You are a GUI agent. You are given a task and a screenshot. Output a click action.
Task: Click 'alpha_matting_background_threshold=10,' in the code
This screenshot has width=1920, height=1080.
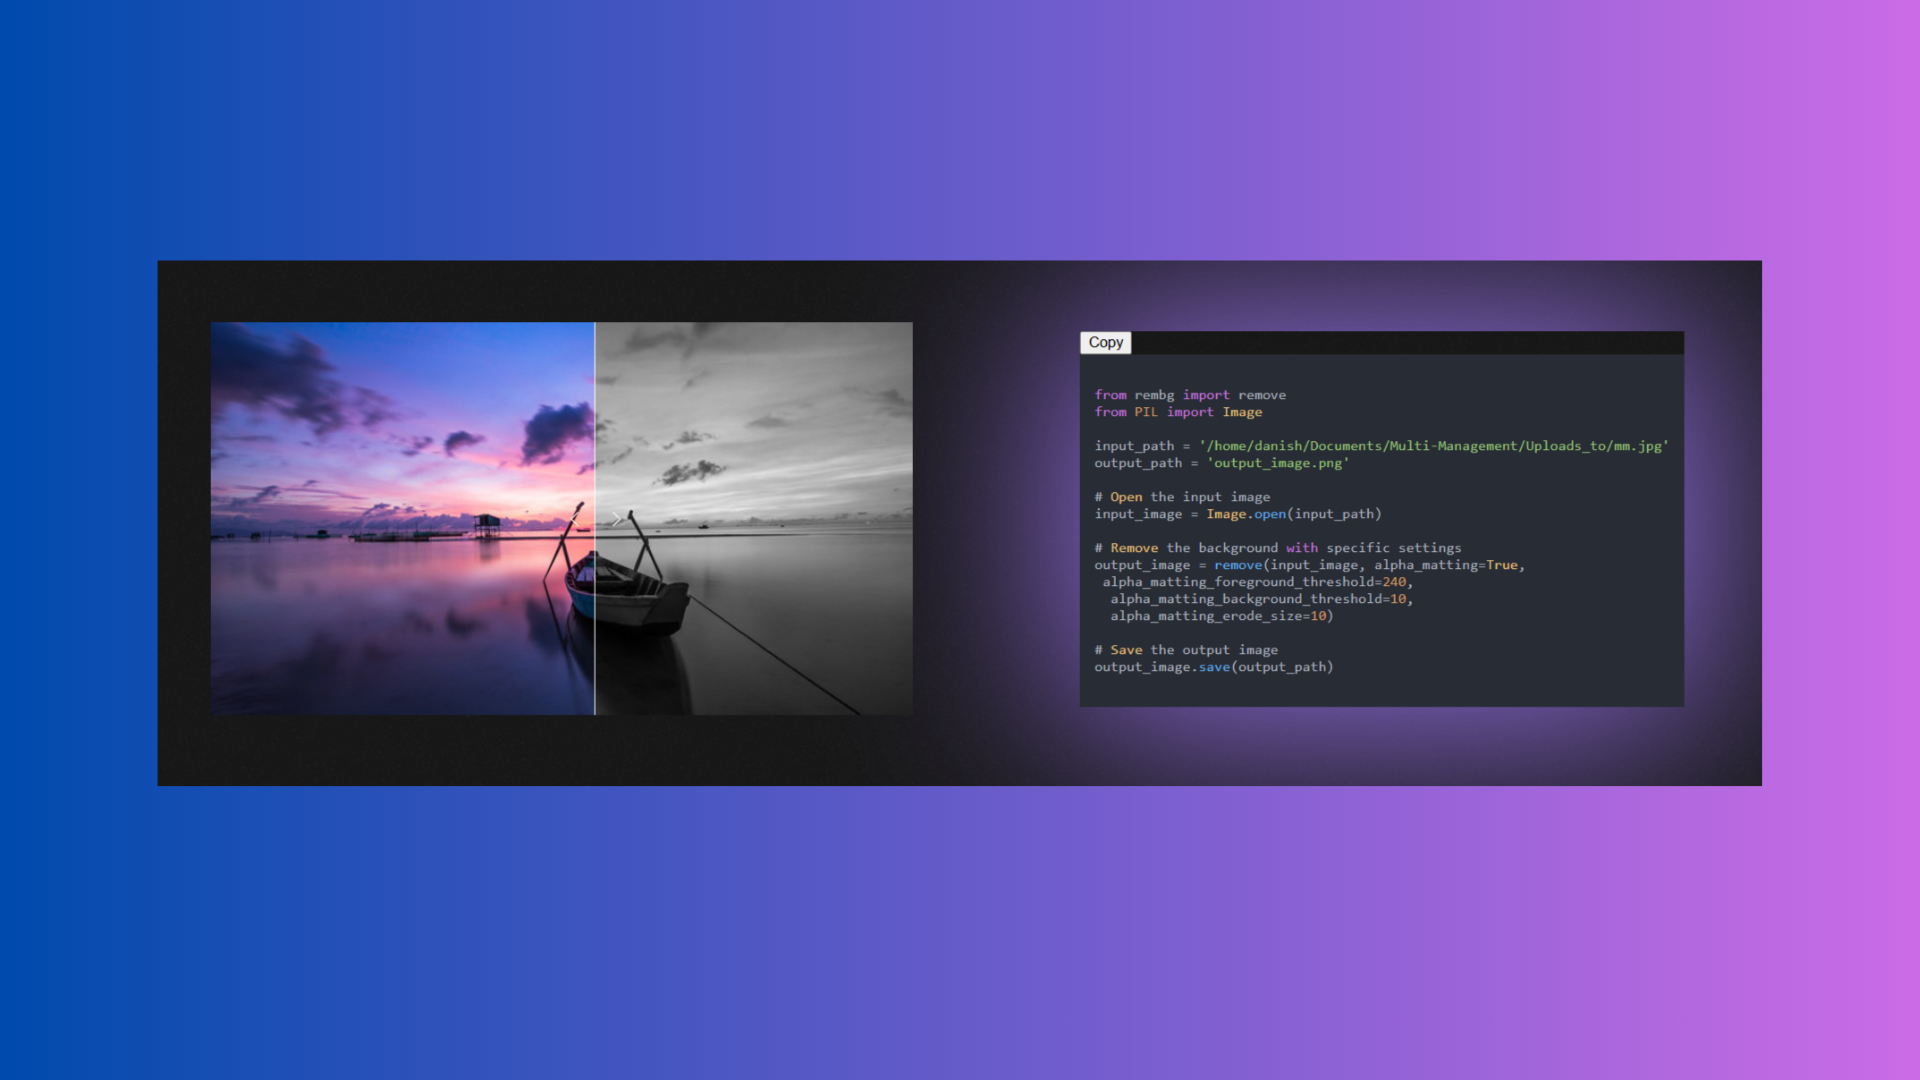[1261, 599]
